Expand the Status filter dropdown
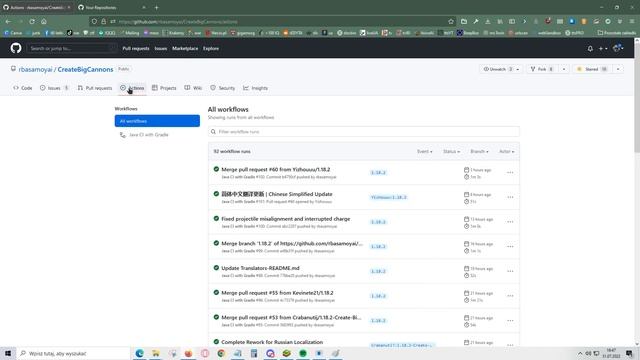 451,151
